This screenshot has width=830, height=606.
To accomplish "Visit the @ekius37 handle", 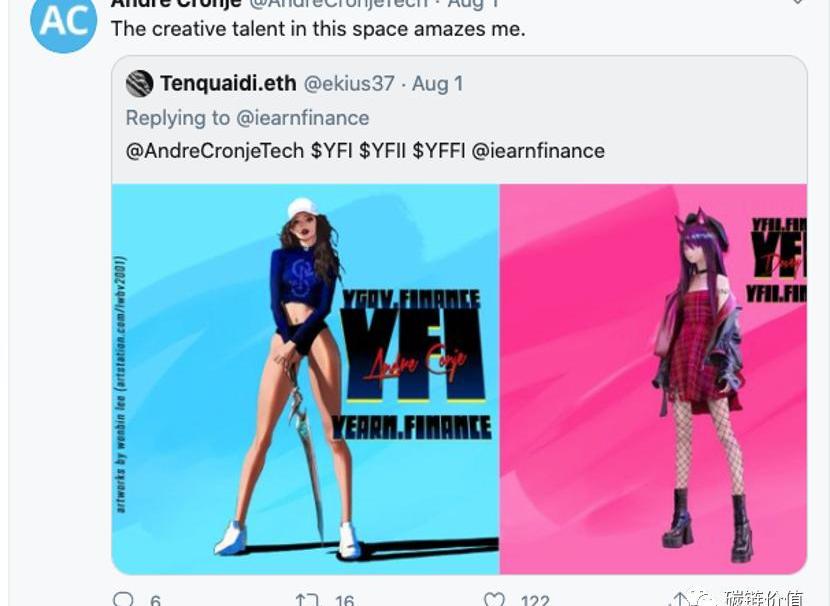I will (x=349, y=84).
